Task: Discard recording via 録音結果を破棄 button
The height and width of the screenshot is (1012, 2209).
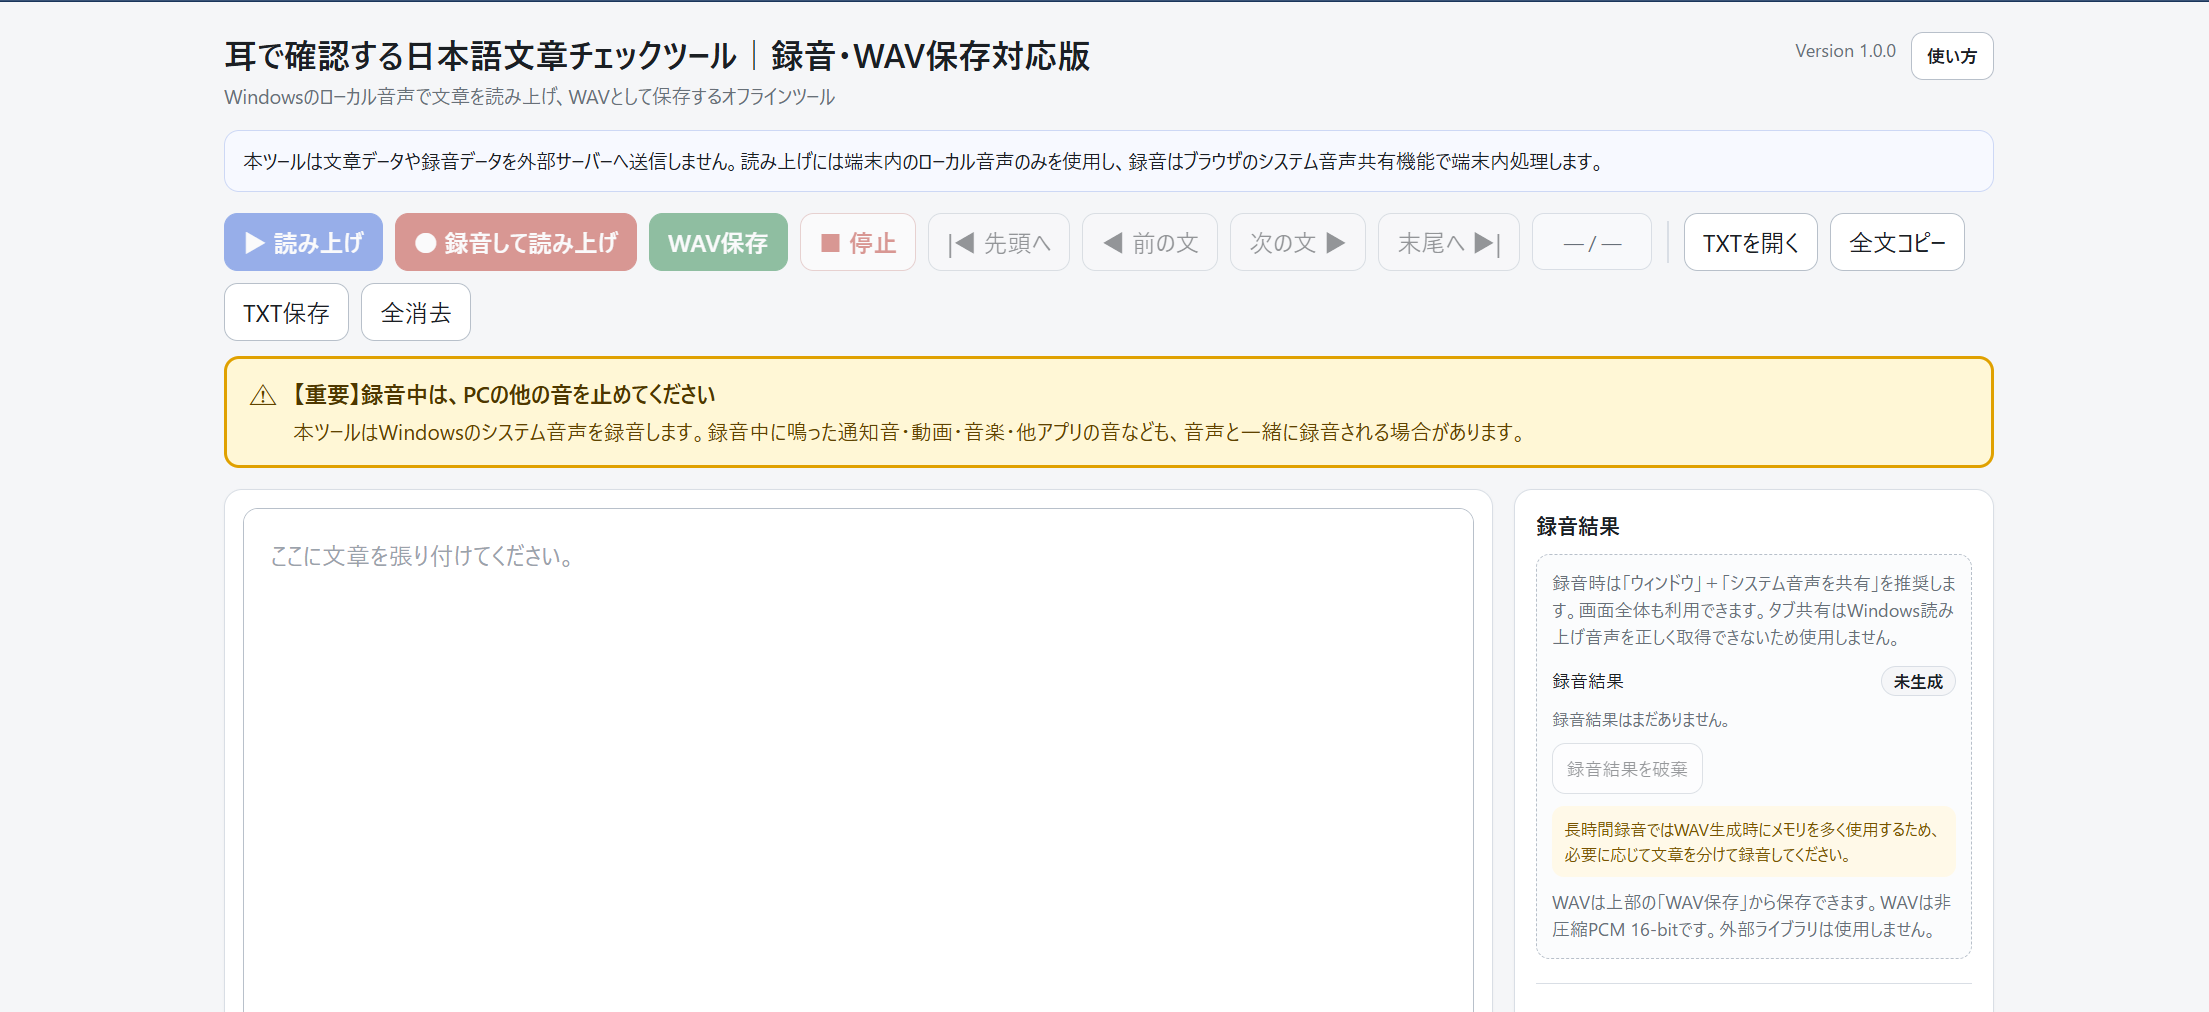Action: (x=1627, y=769)
